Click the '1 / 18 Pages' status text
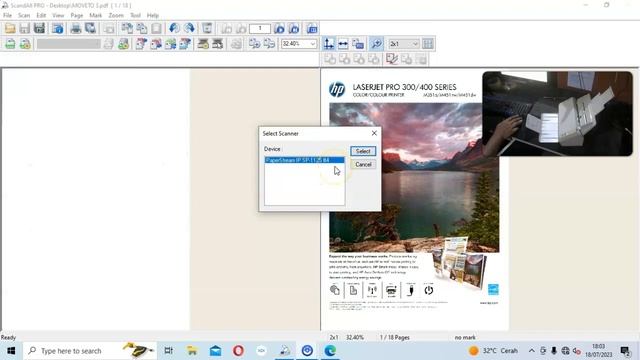640x360 pixels. (x=394, y=338)
